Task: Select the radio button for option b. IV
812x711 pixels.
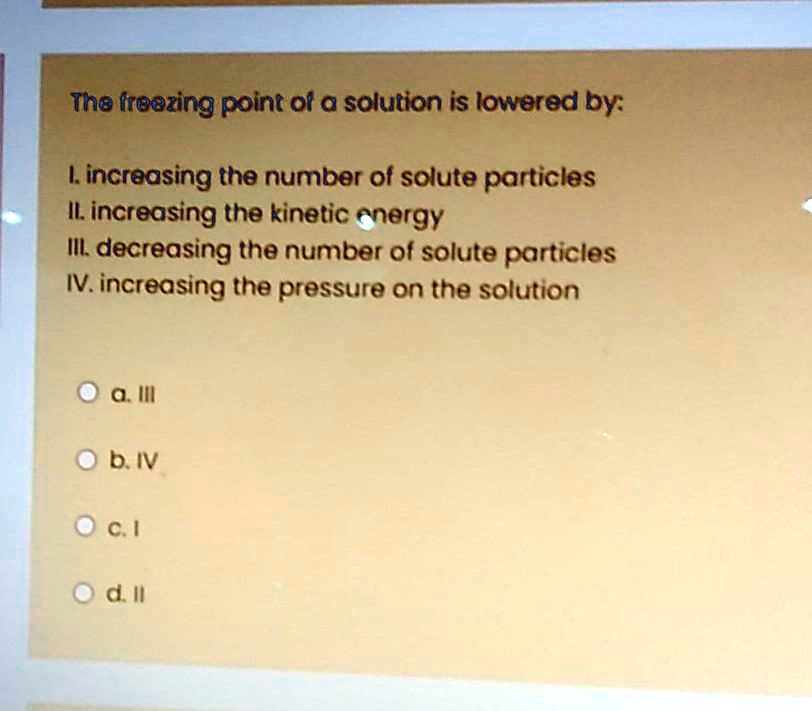Action: pos(87,458)
